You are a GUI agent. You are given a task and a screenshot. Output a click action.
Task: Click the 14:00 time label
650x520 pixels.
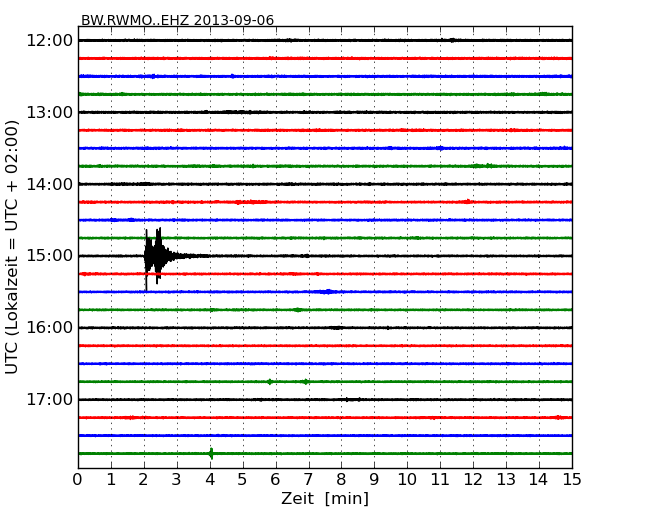click(x=50, y=184)
